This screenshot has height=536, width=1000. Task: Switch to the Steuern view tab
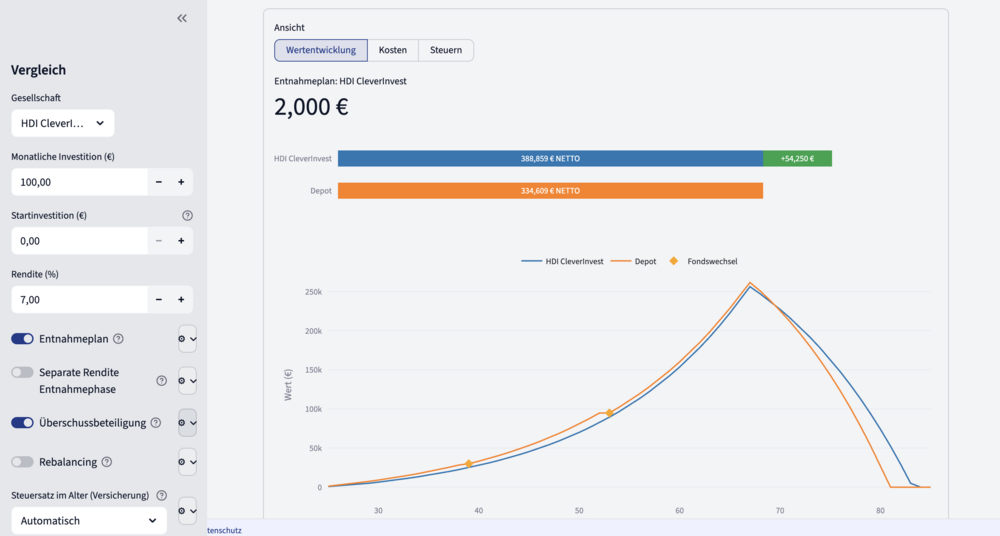click(x=446, y=50)
